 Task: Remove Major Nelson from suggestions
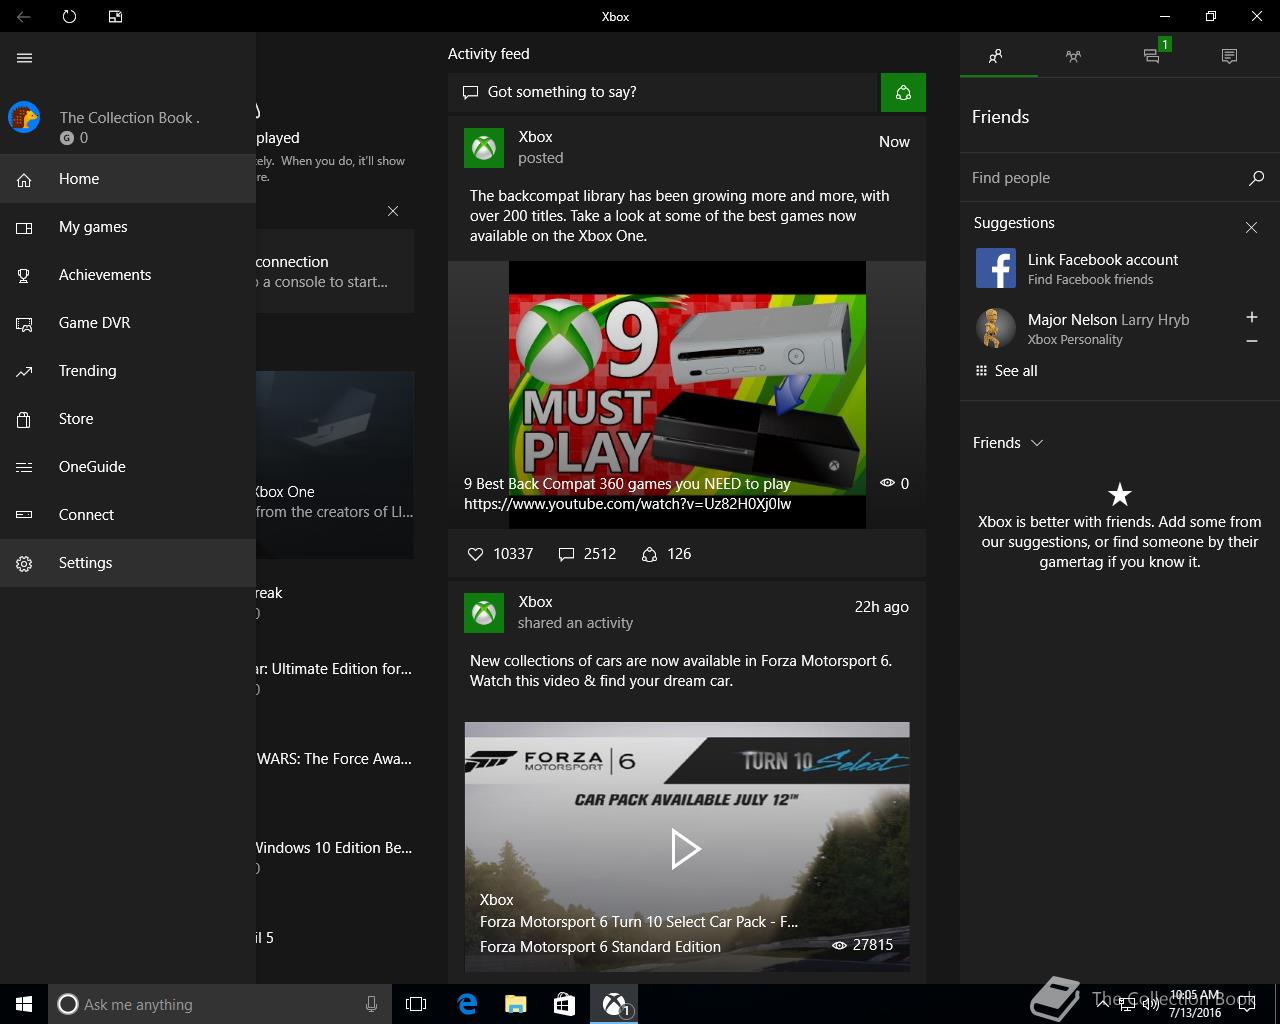click(1251, 341)
